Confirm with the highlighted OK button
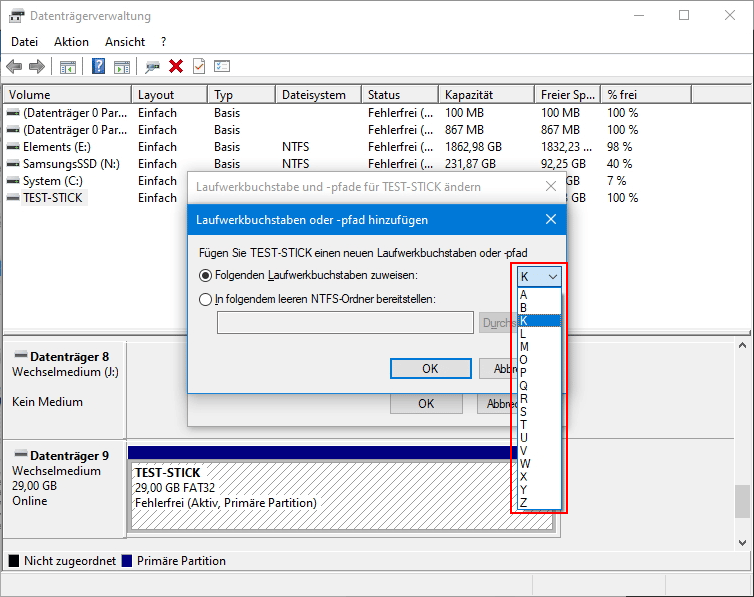 tap(430, 369)
